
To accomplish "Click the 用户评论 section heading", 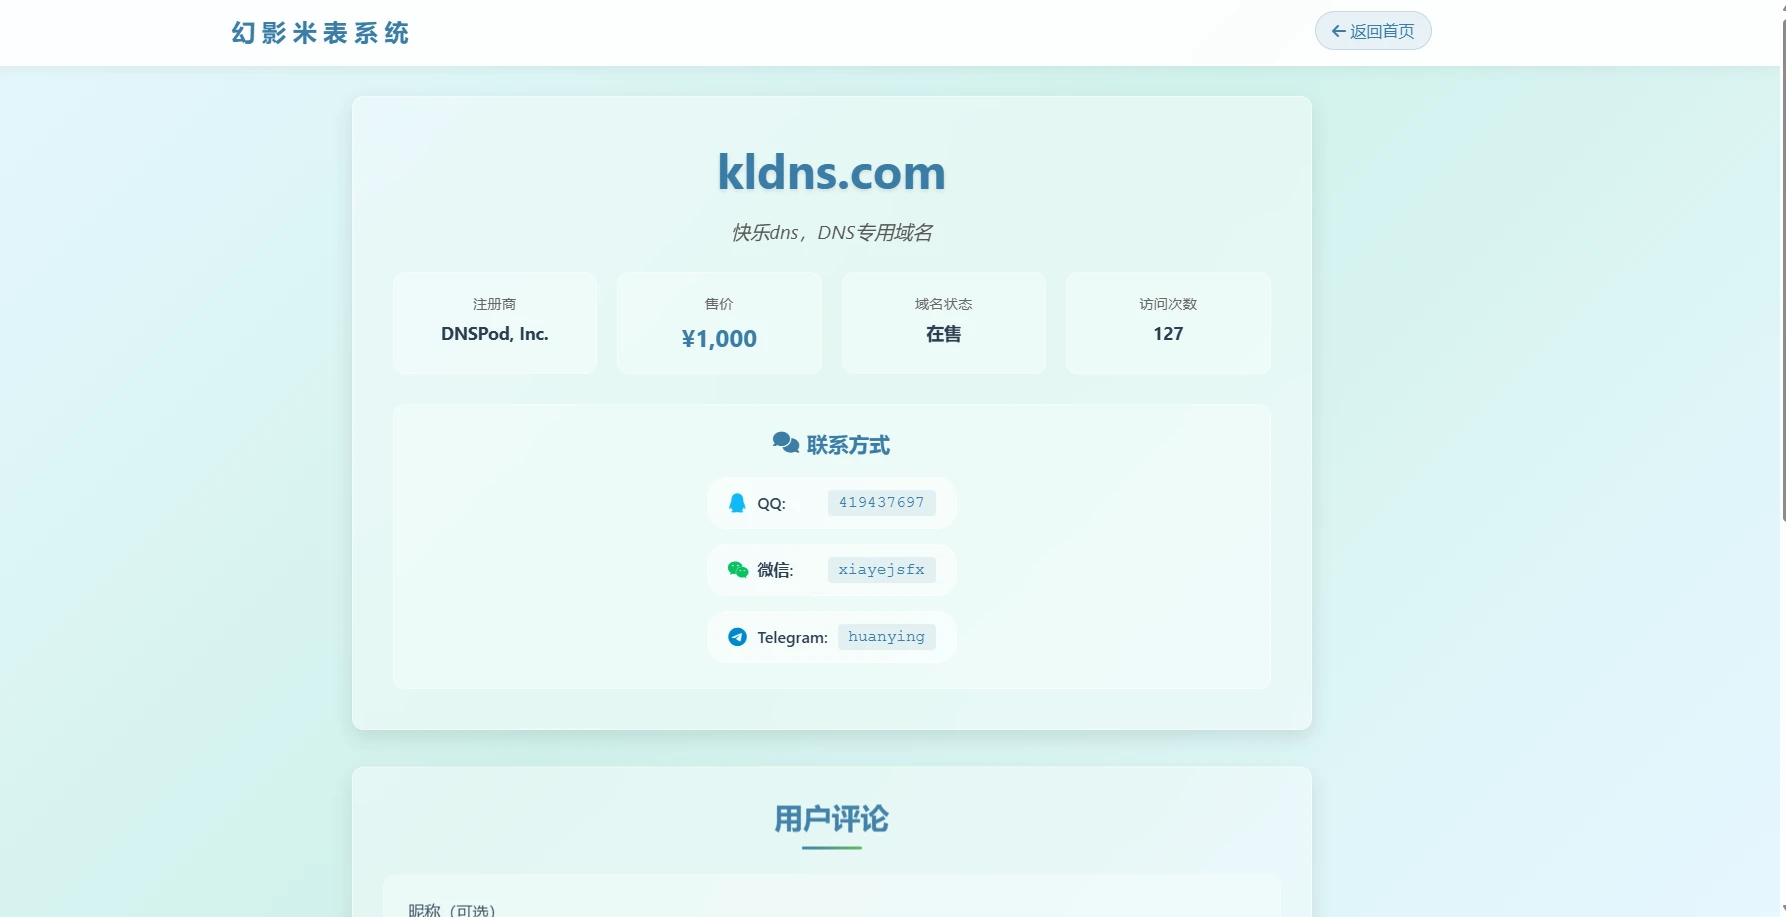I will pyautogui.click(x=831, y=819).
